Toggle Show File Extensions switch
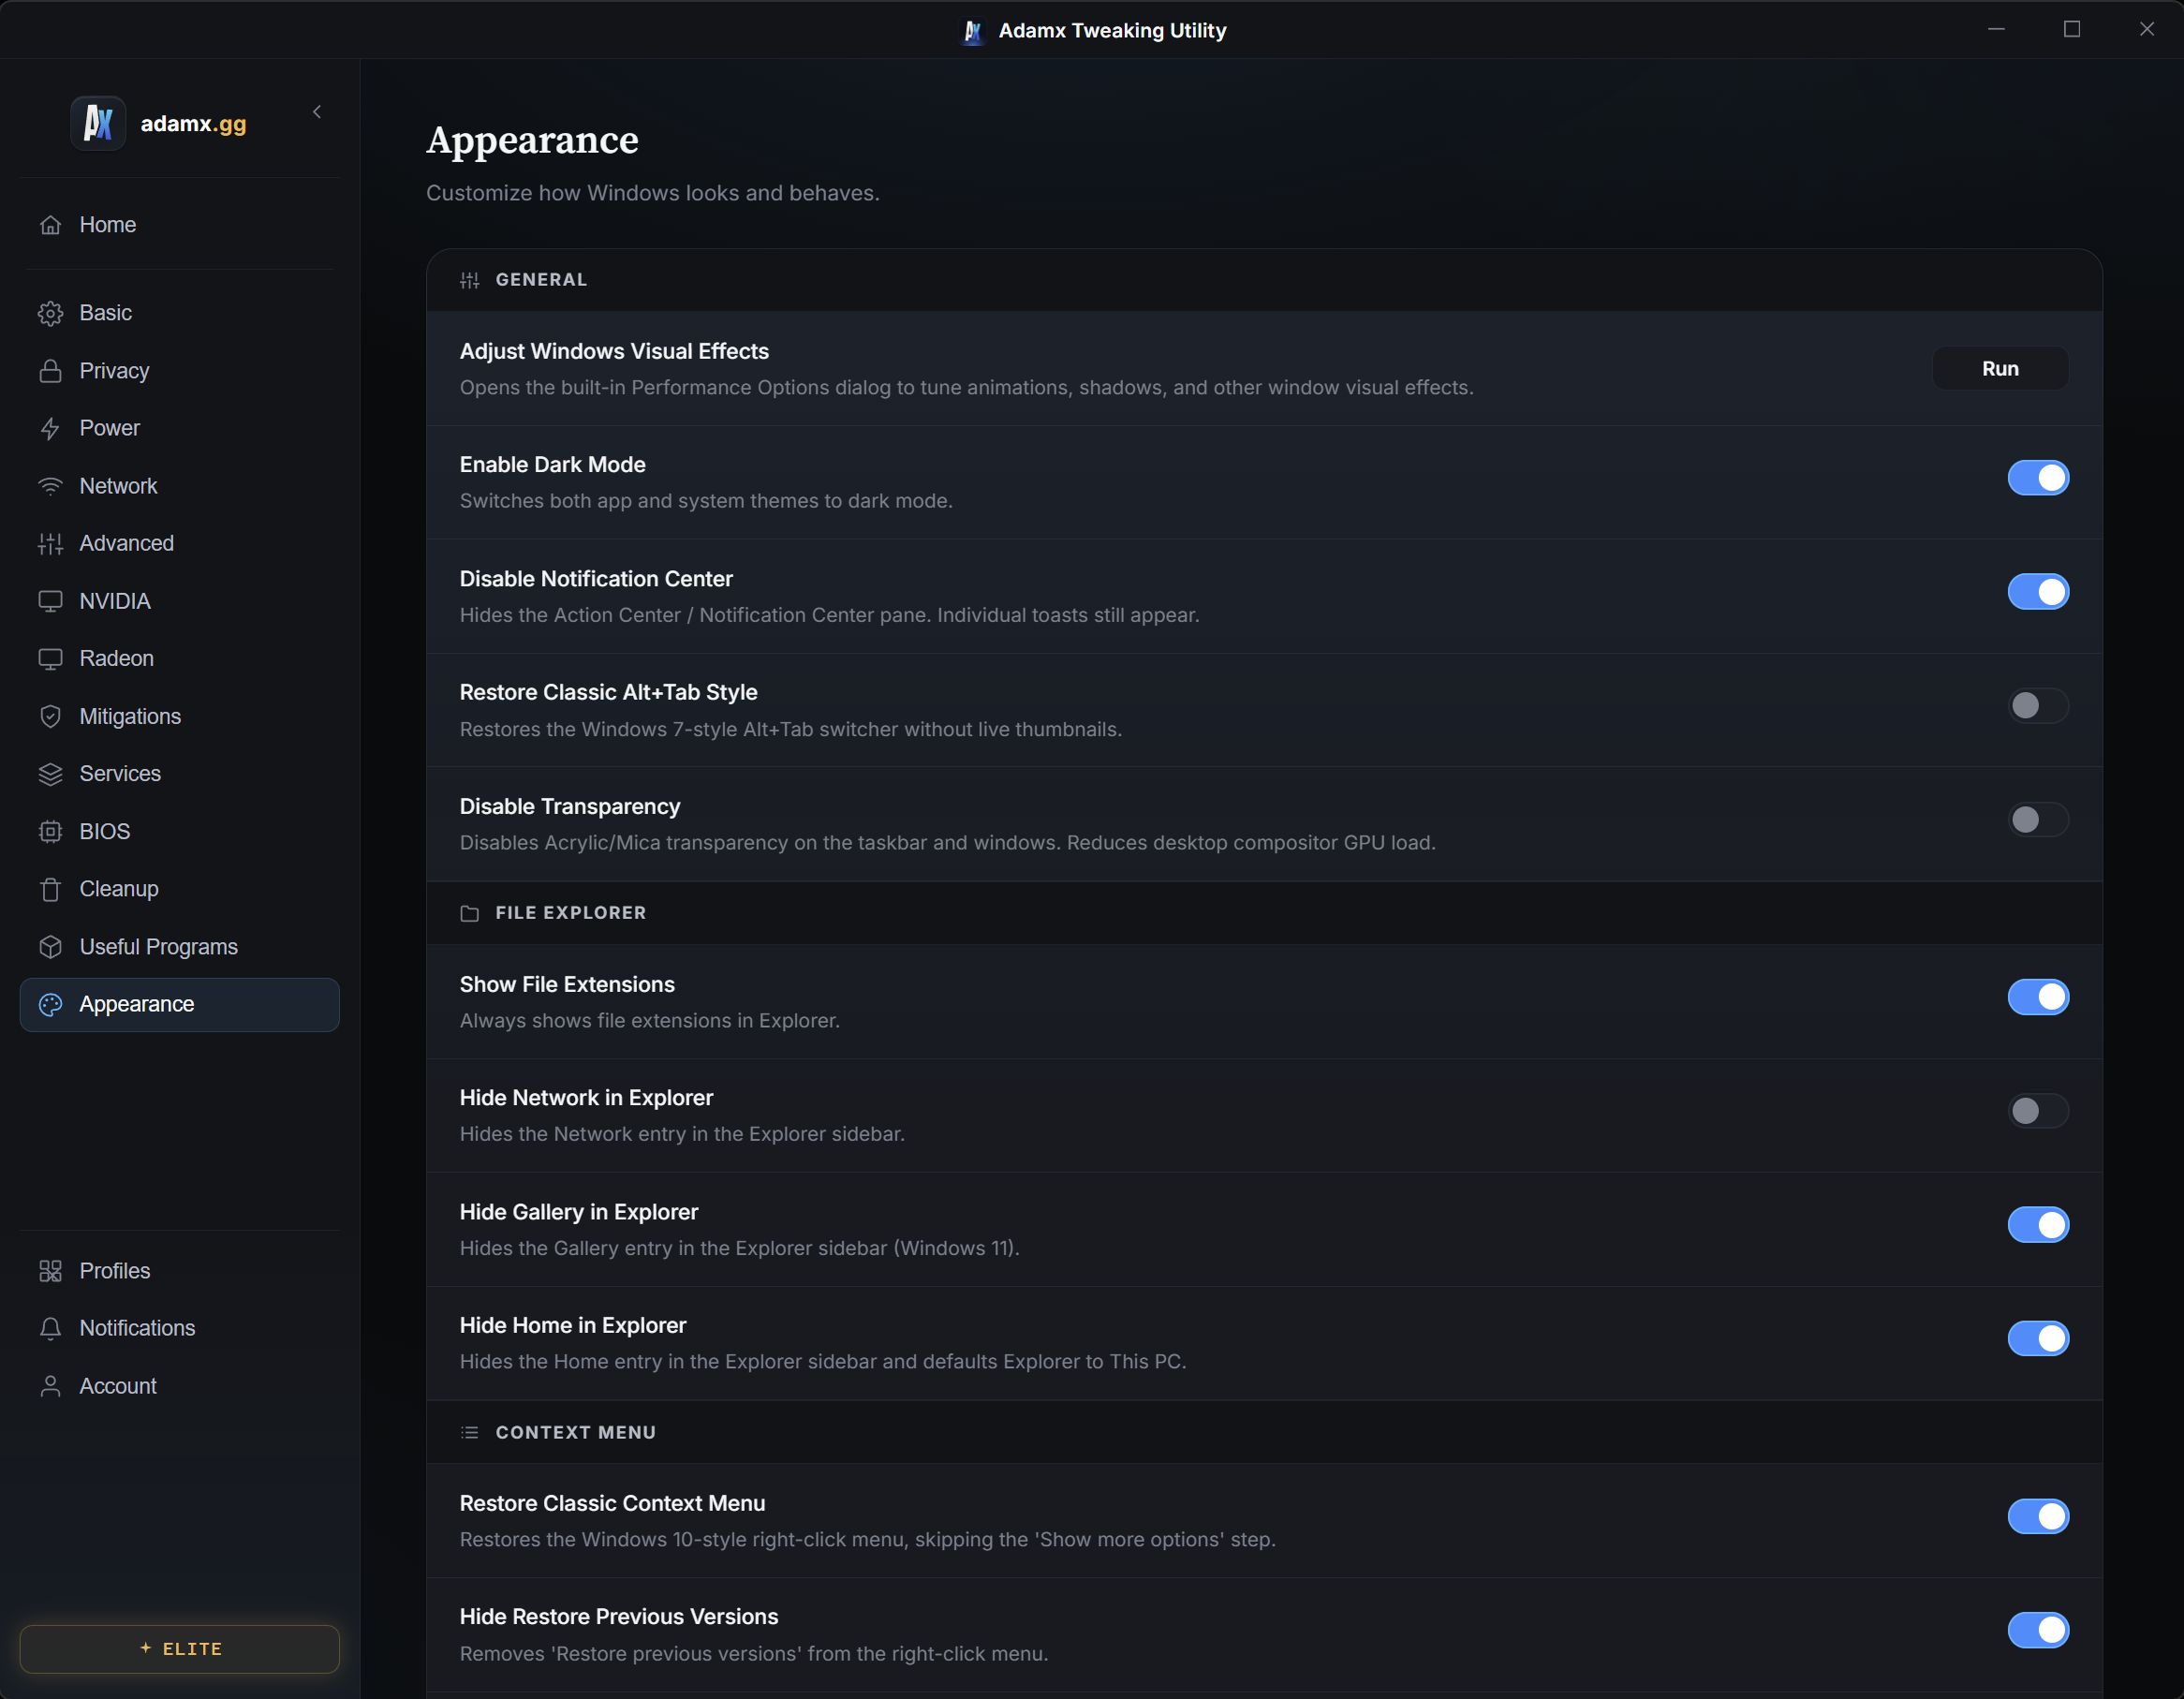Screen dimensions: 2184x1699 [2038, 997]
